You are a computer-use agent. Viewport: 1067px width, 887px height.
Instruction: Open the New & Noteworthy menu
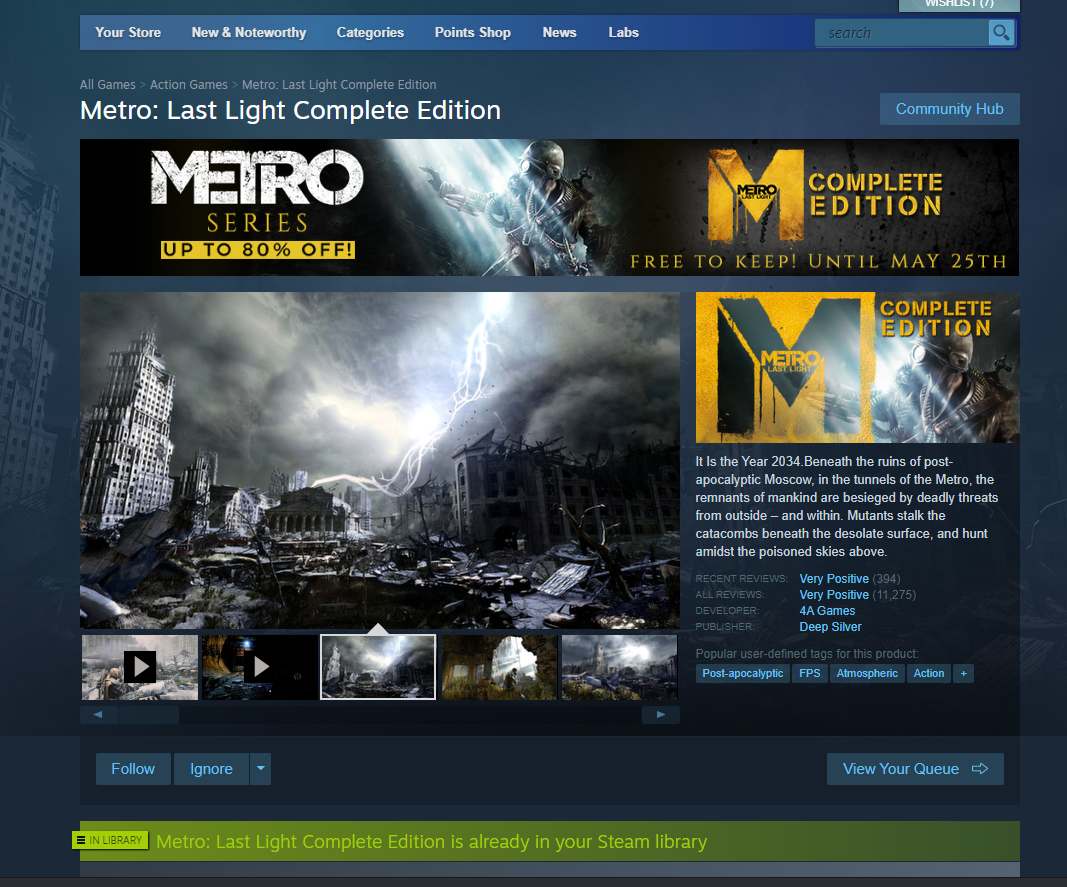coord(249,32)
